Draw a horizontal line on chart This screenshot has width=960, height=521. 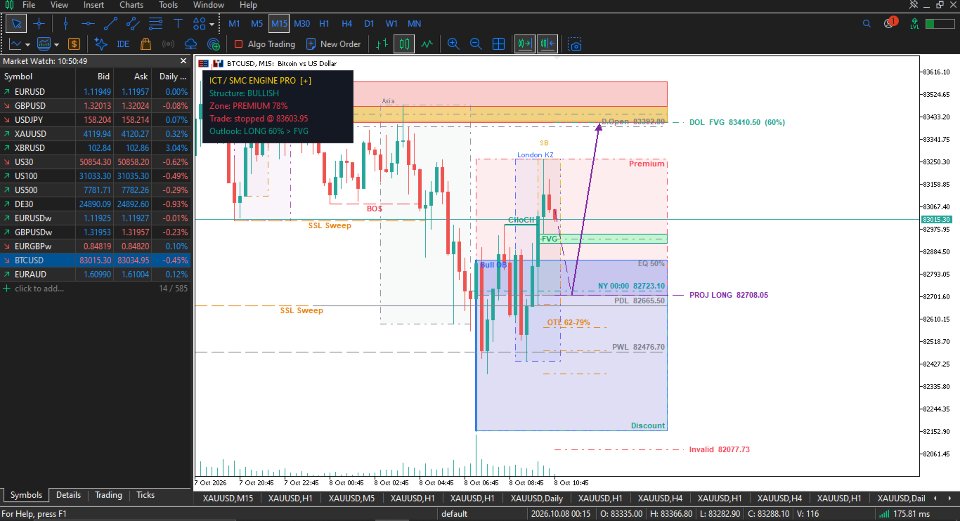(88, 24)
